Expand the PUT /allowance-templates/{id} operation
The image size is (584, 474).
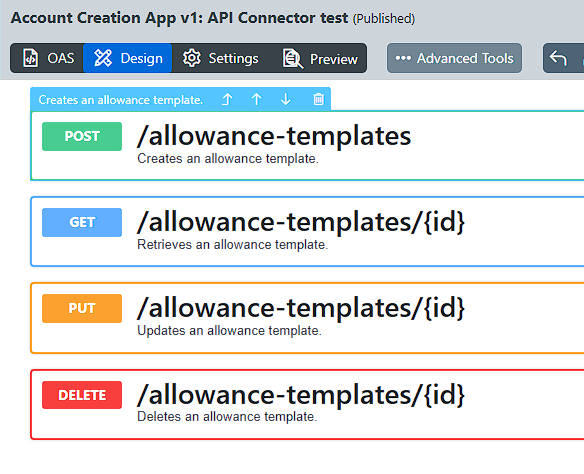(x=308, y=318)
